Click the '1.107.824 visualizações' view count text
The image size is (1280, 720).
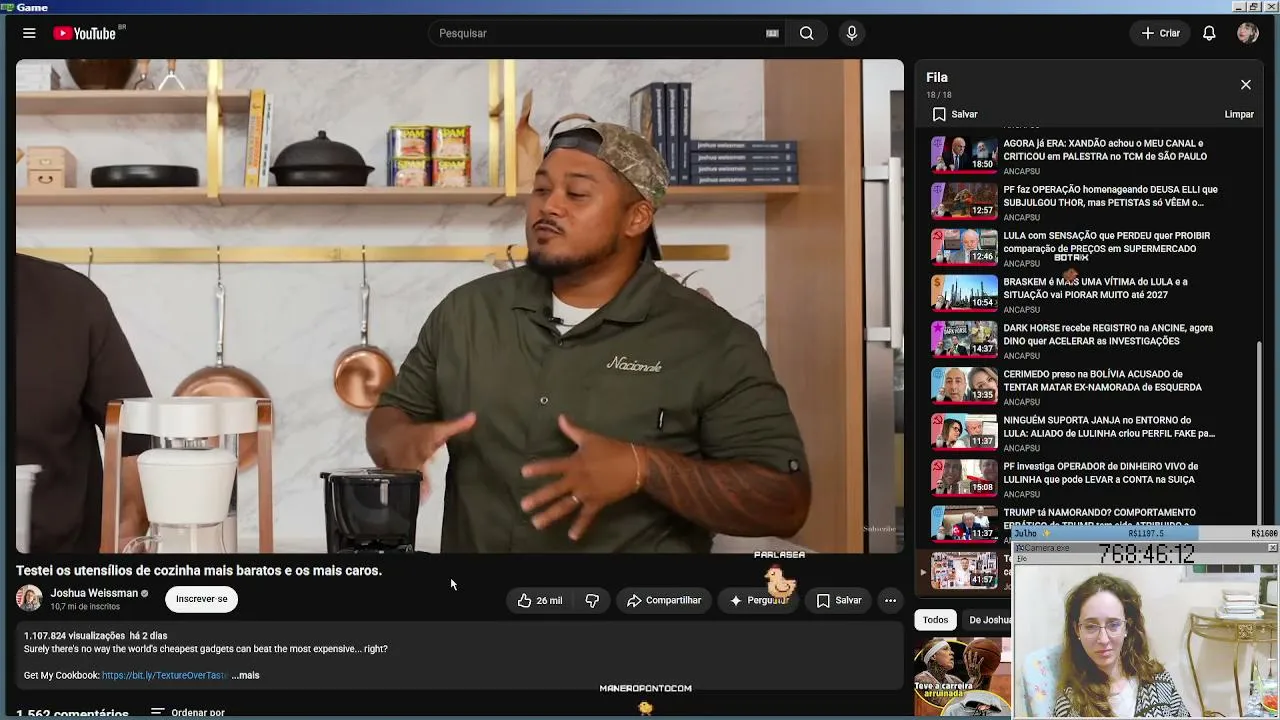click(x=74, y=636)
